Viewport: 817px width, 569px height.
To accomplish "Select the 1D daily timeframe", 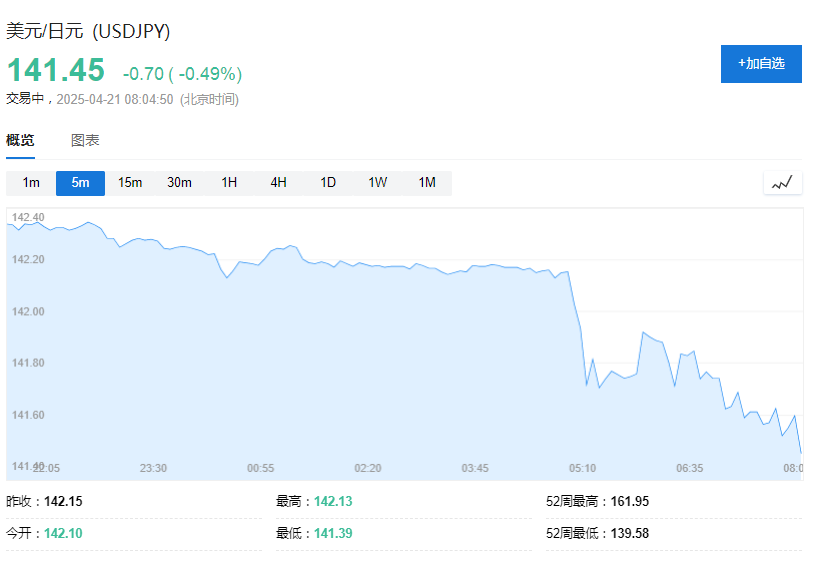I will coord(328,182).
